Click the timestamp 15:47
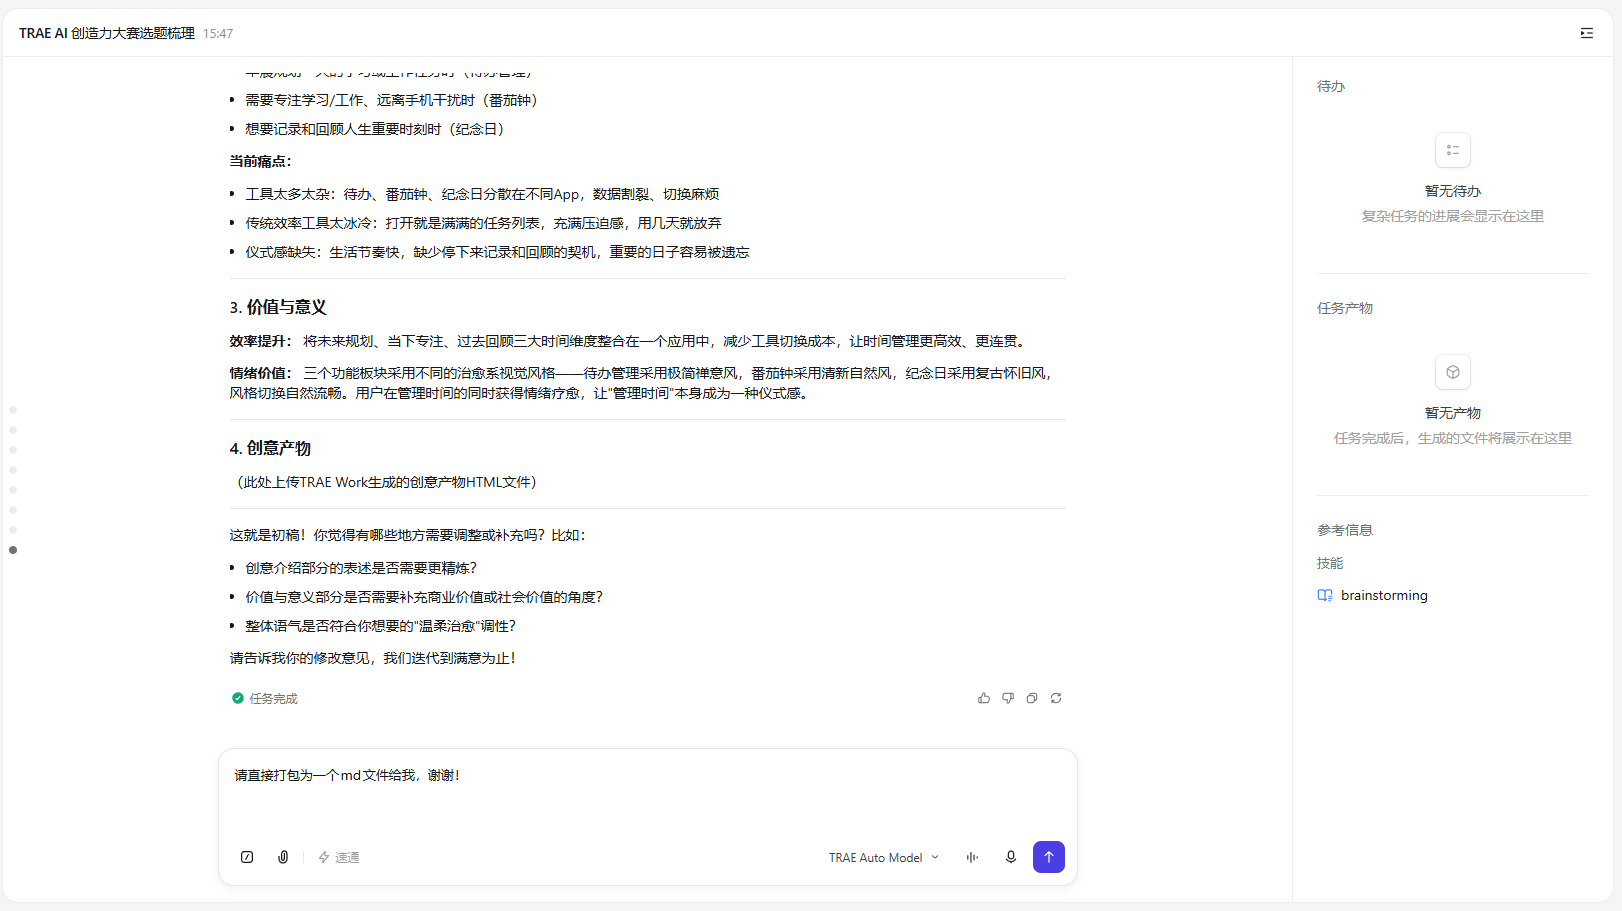Screen dimensions: 1622x911 pyautogui.click(x=218, y=33)
